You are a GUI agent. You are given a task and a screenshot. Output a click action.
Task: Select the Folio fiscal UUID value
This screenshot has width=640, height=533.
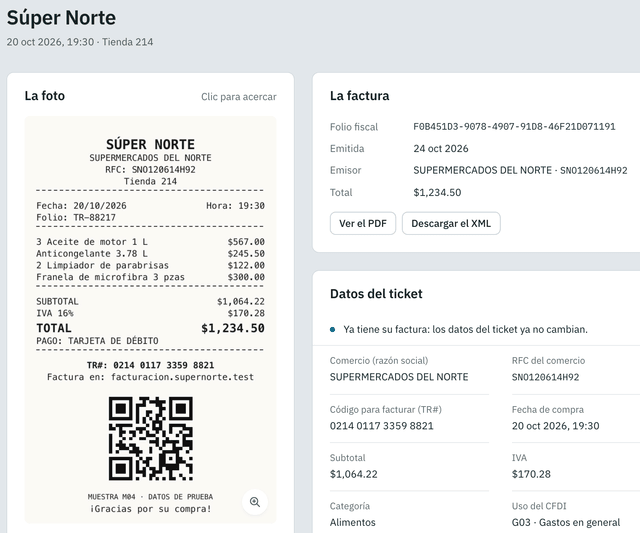pos(514,127)
